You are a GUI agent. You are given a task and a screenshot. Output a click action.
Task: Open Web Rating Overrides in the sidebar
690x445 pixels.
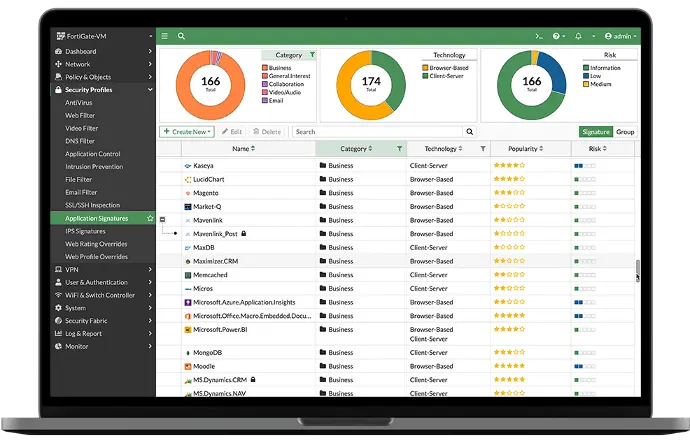[96, 244]
